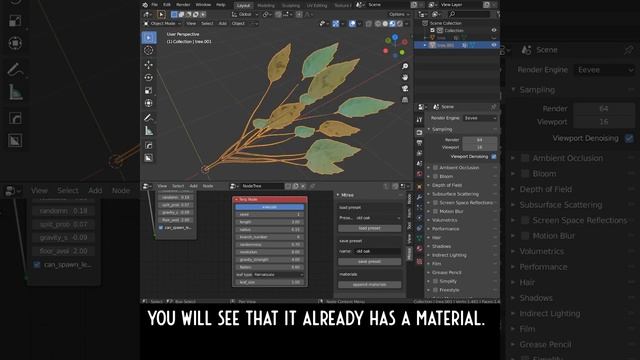
Task: Unlink the NodeTree with X icon
Action: [303, 186]
